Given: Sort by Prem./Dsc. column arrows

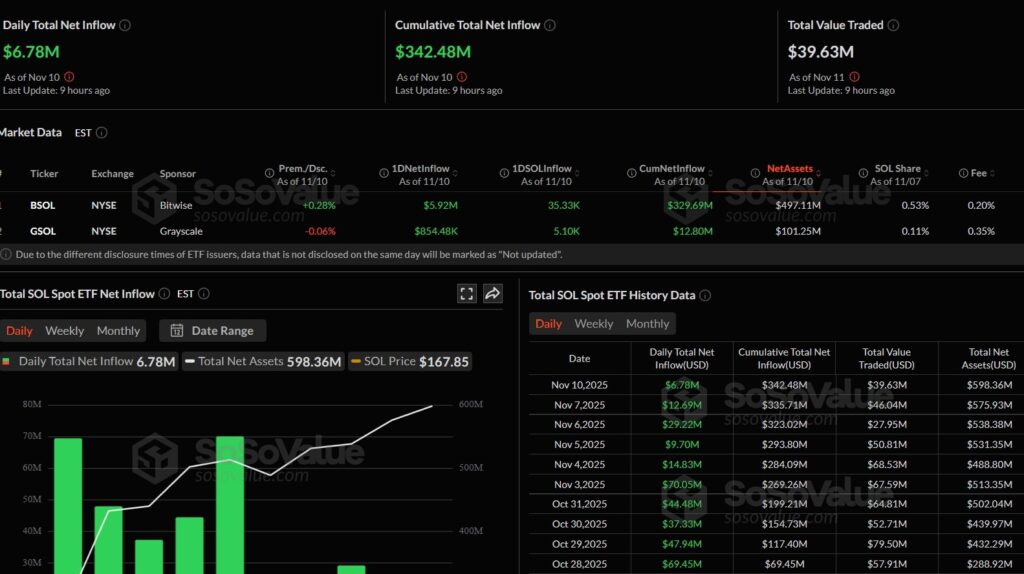Looking at the screenshot, I should (333, 173).
